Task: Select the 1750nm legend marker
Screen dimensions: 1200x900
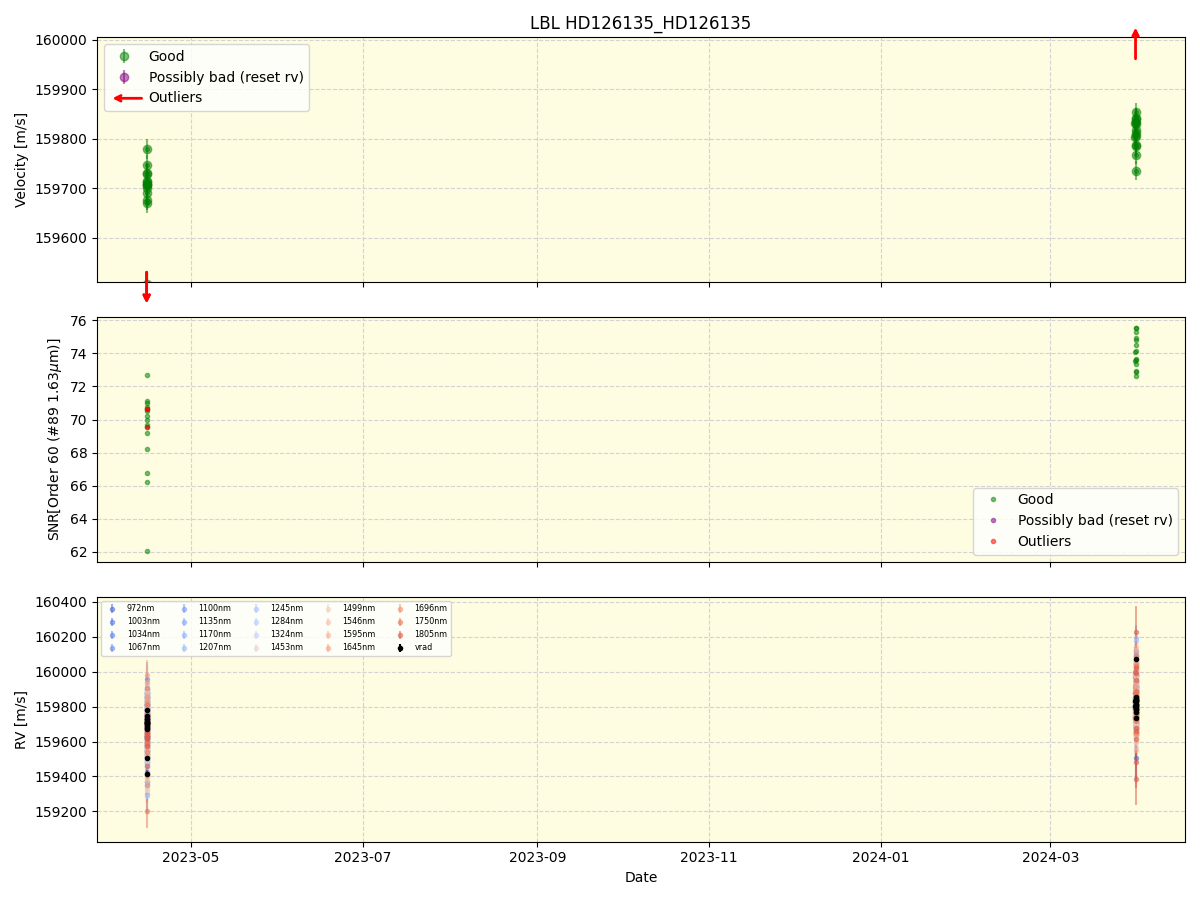Action: point(400,622)
